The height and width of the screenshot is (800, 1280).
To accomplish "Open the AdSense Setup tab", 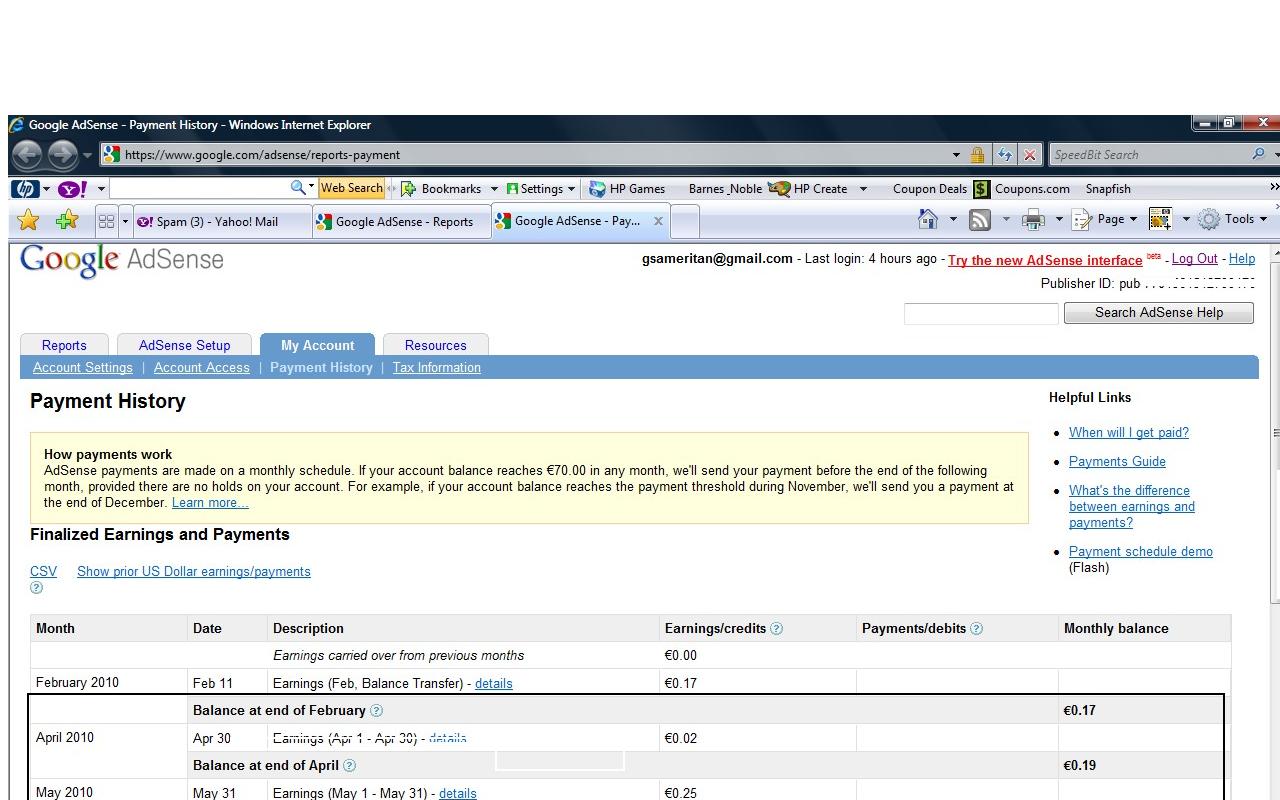I will pyautogui.click(x=184, y=345).
